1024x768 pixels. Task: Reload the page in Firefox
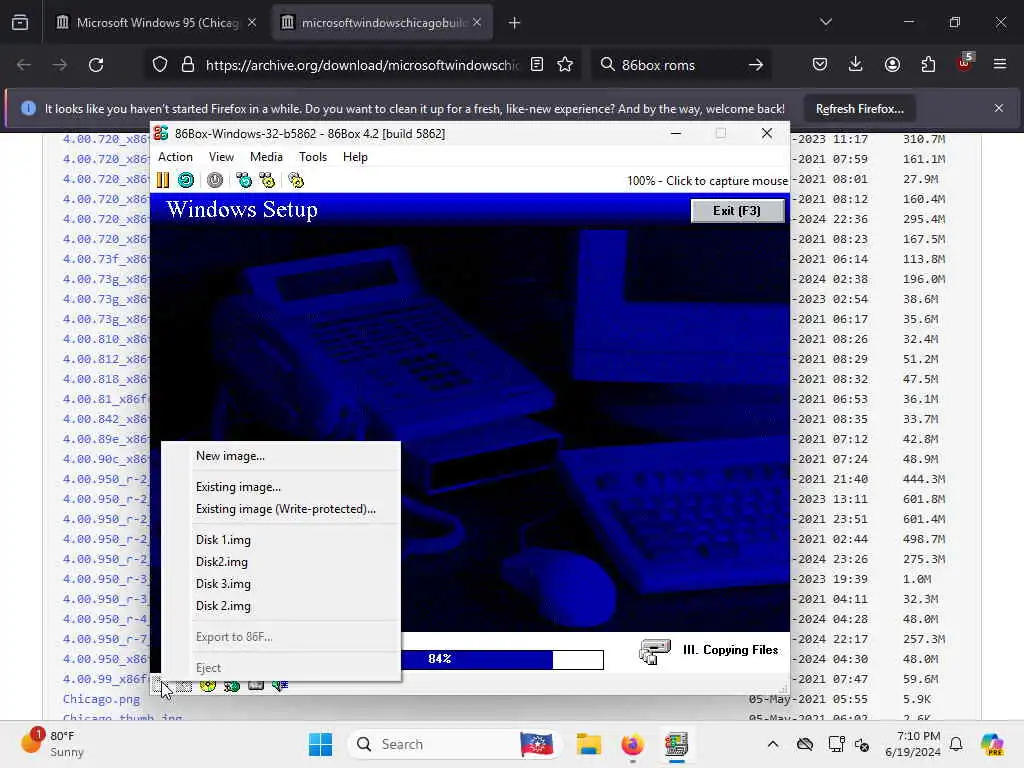pyautogui.click(x=96, y=65)
